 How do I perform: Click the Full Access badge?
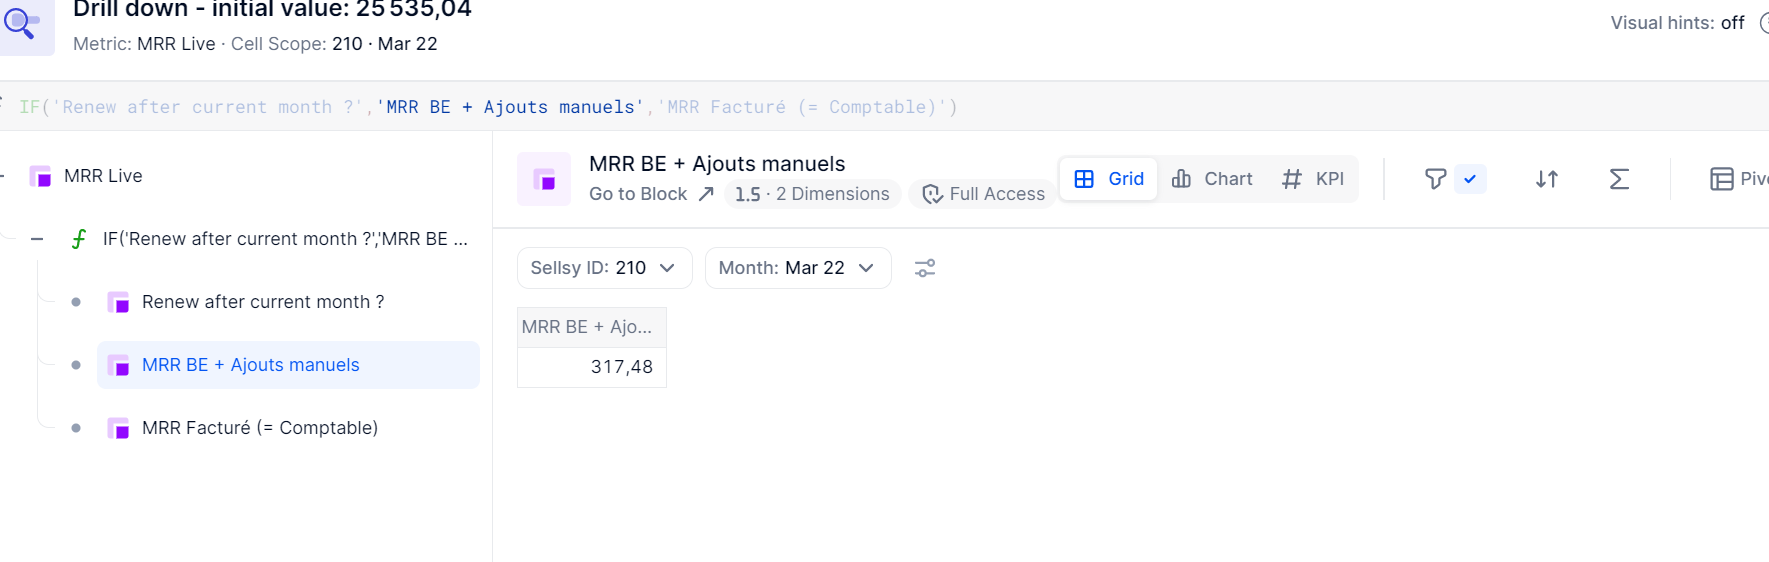tap(983, 194)
